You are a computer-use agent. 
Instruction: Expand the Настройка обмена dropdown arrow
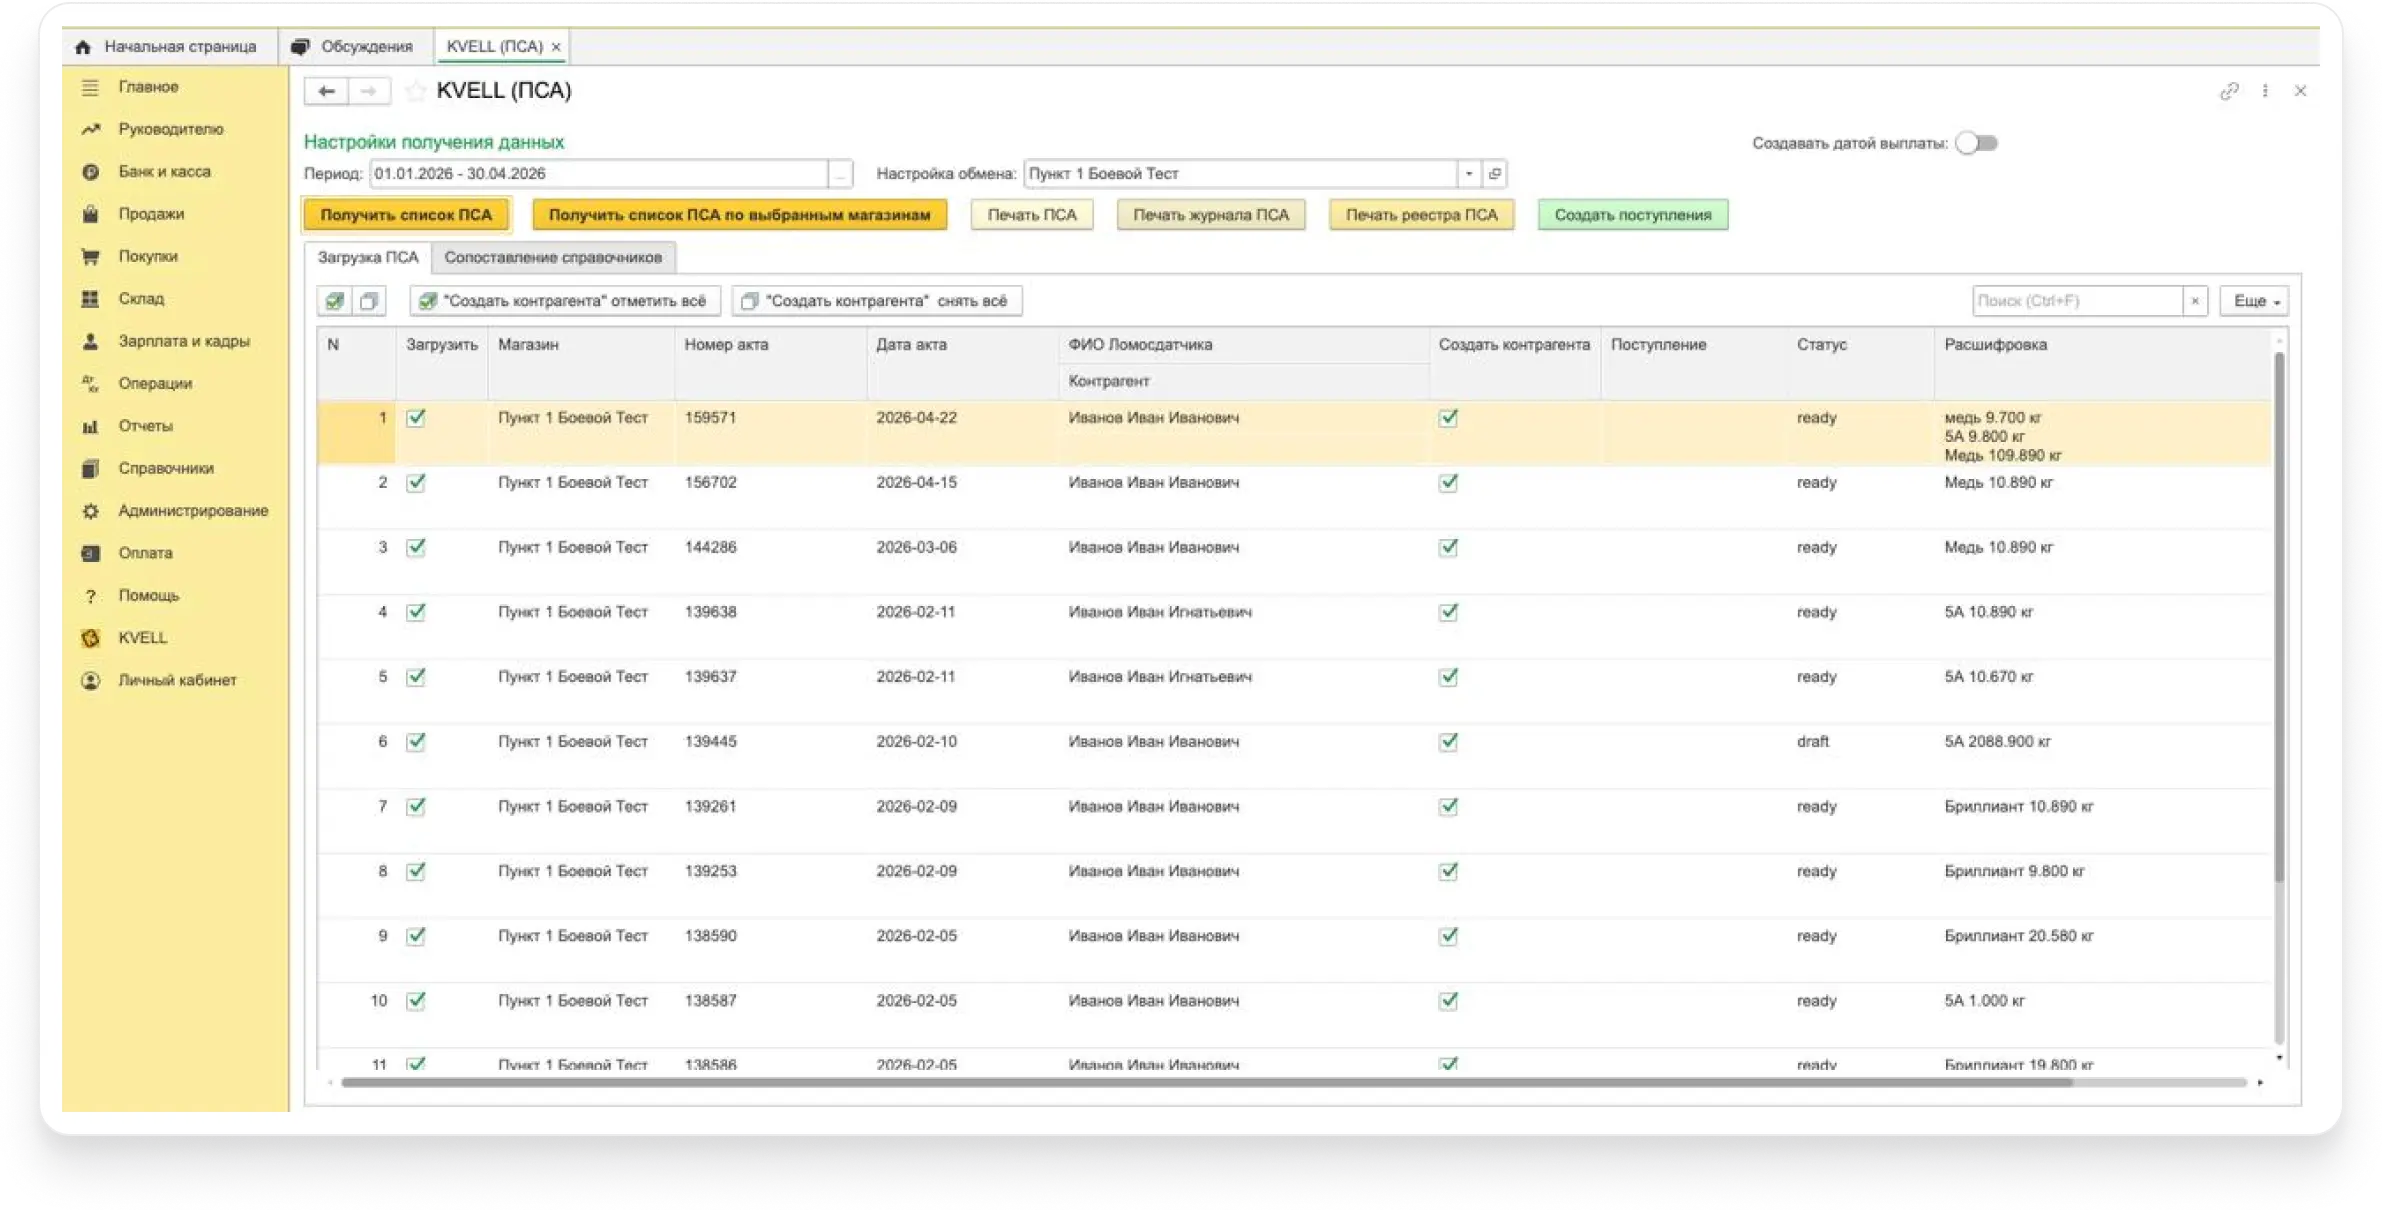[x=1469, y=174]
